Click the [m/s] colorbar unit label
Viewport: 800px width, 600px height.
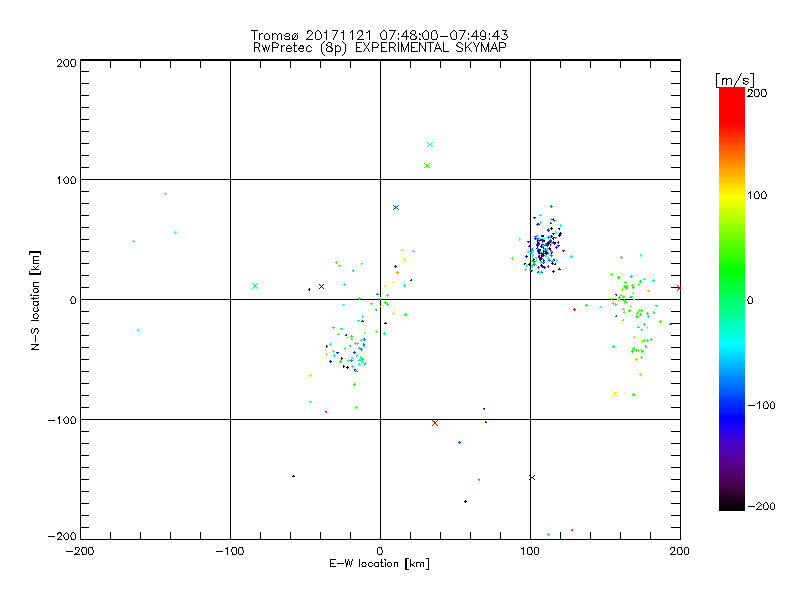[x=735, y=80]
